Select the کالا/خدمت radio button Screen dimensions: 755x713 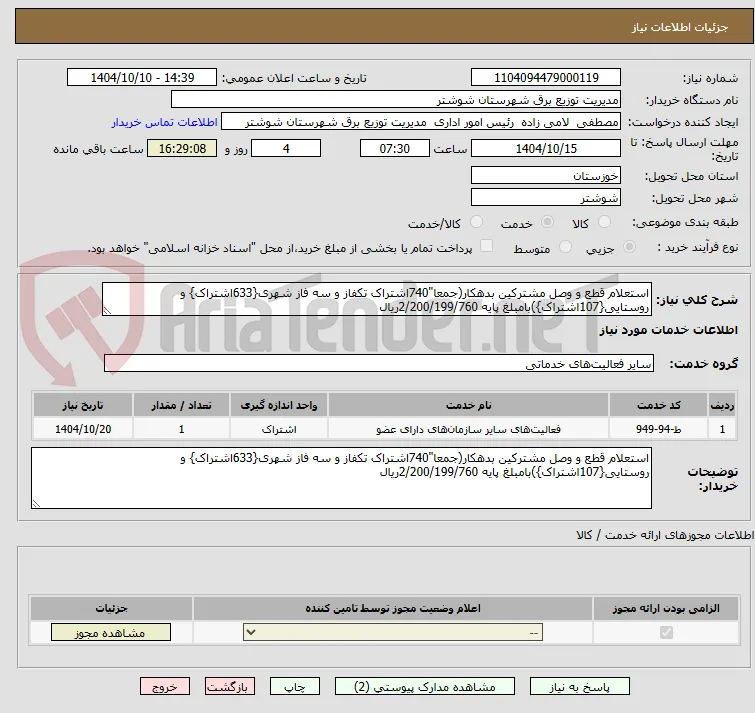point(476,222)
